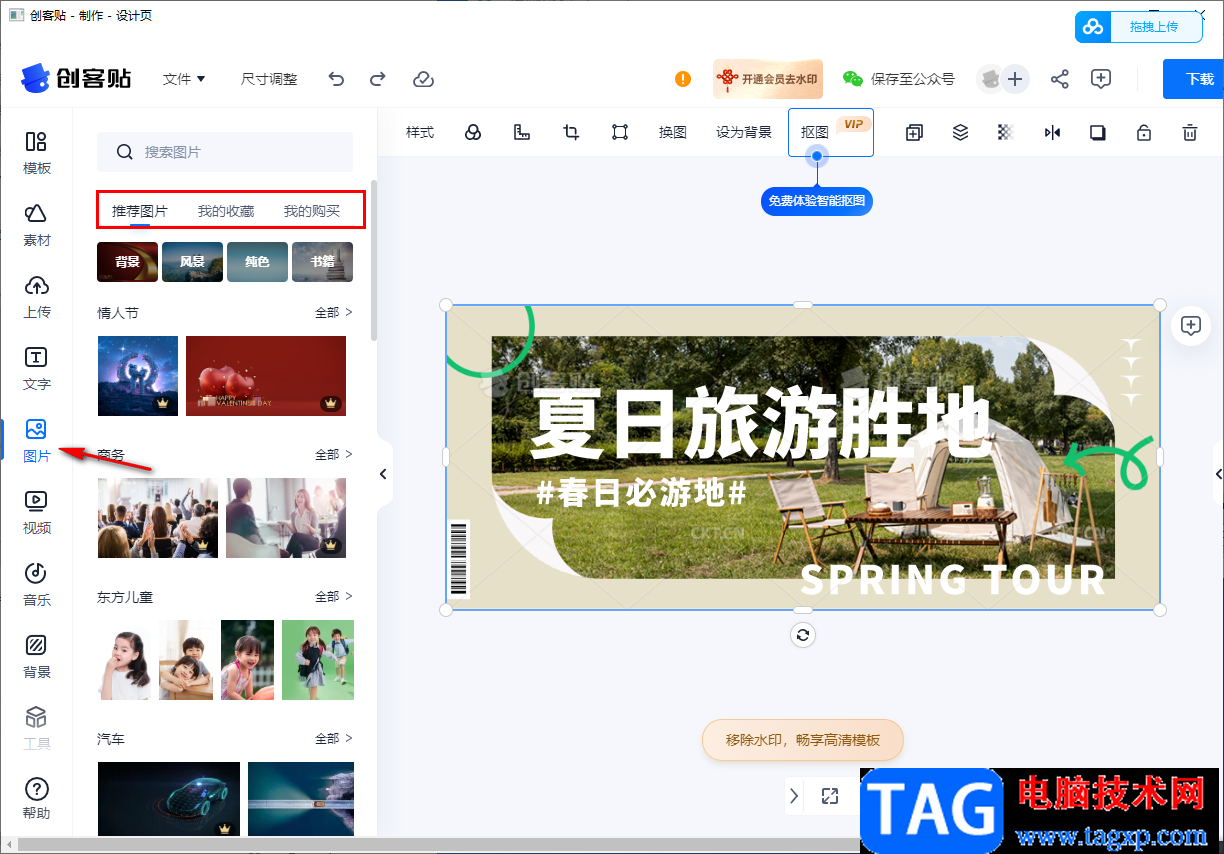
Task: Click 开通会员去水印 membership button
Action: point(768,79)
